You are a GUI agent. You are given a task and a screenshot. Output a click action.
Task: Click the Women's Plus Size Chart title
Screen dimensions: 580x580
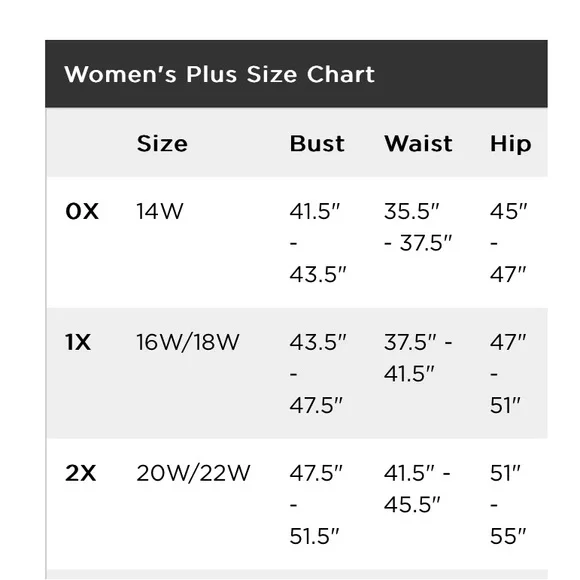pos(219,74)
